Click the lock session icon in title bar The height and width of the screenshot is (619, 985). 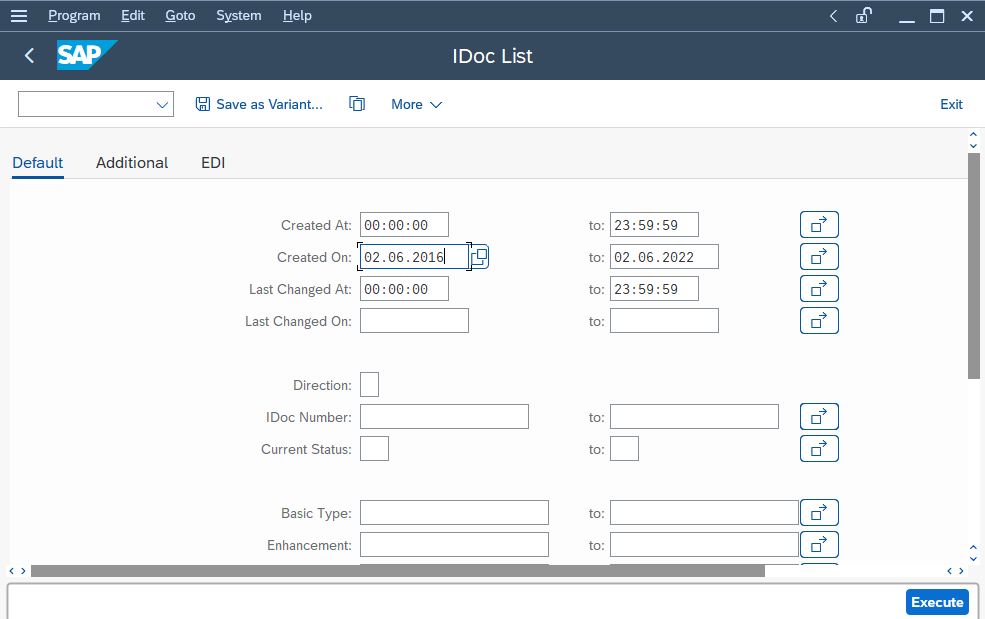coord(864,16)
